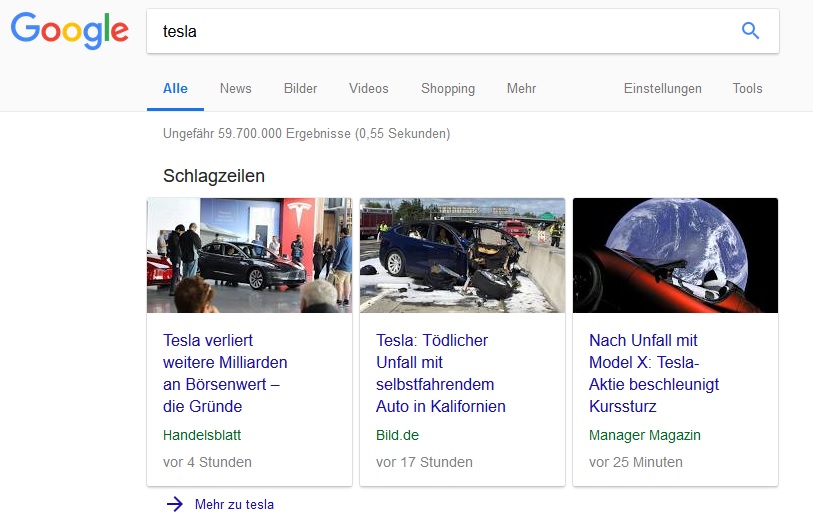Switch to the Bilder tab
813x526 pixels.
point(300,88)
